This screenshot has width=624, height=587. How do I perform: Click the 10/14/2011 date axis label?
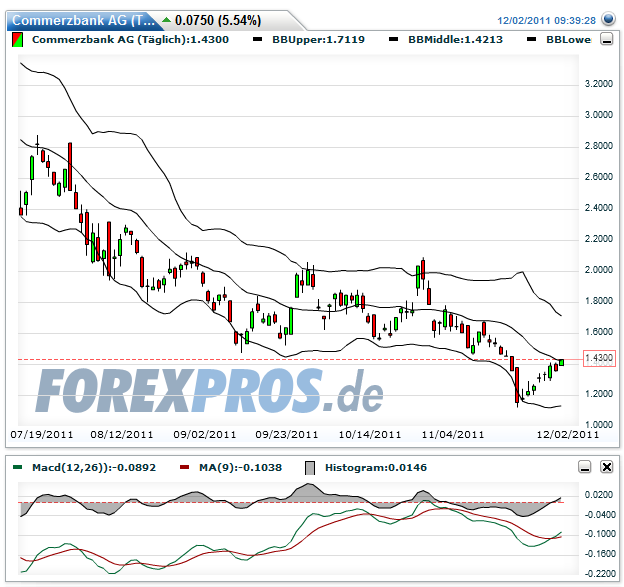[370, 434]
